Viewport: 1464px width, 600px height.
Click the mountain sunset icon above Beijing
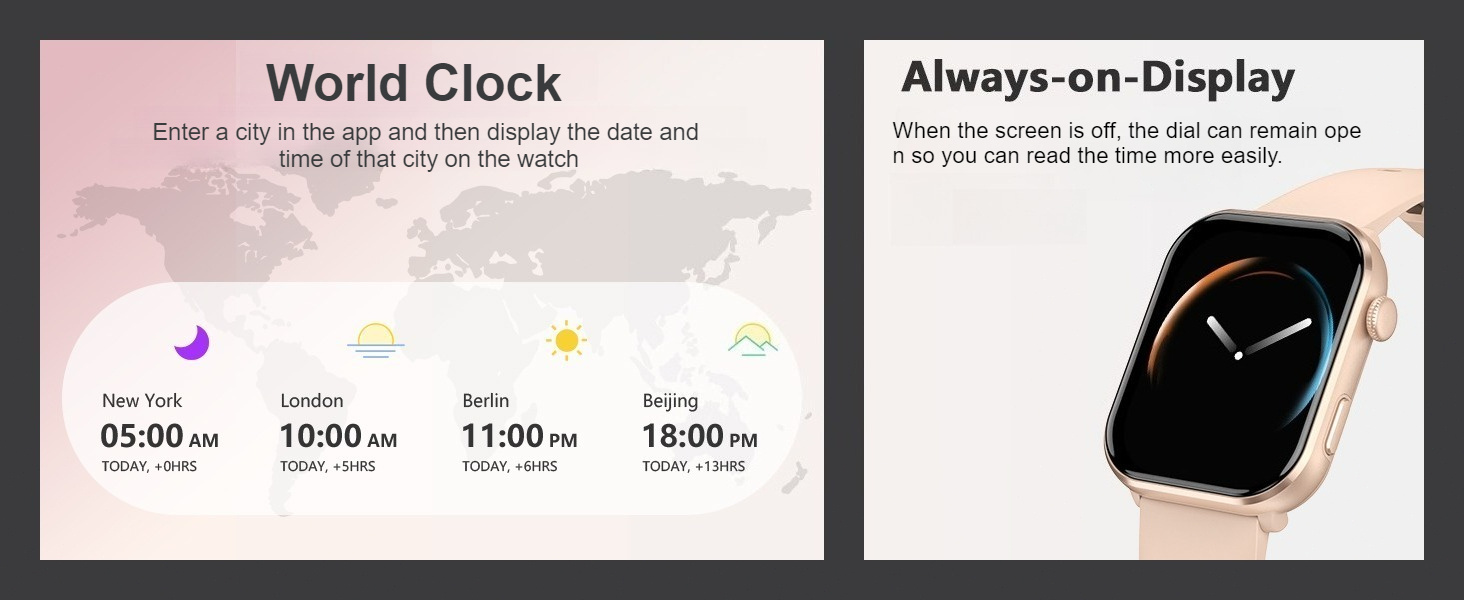752,340
